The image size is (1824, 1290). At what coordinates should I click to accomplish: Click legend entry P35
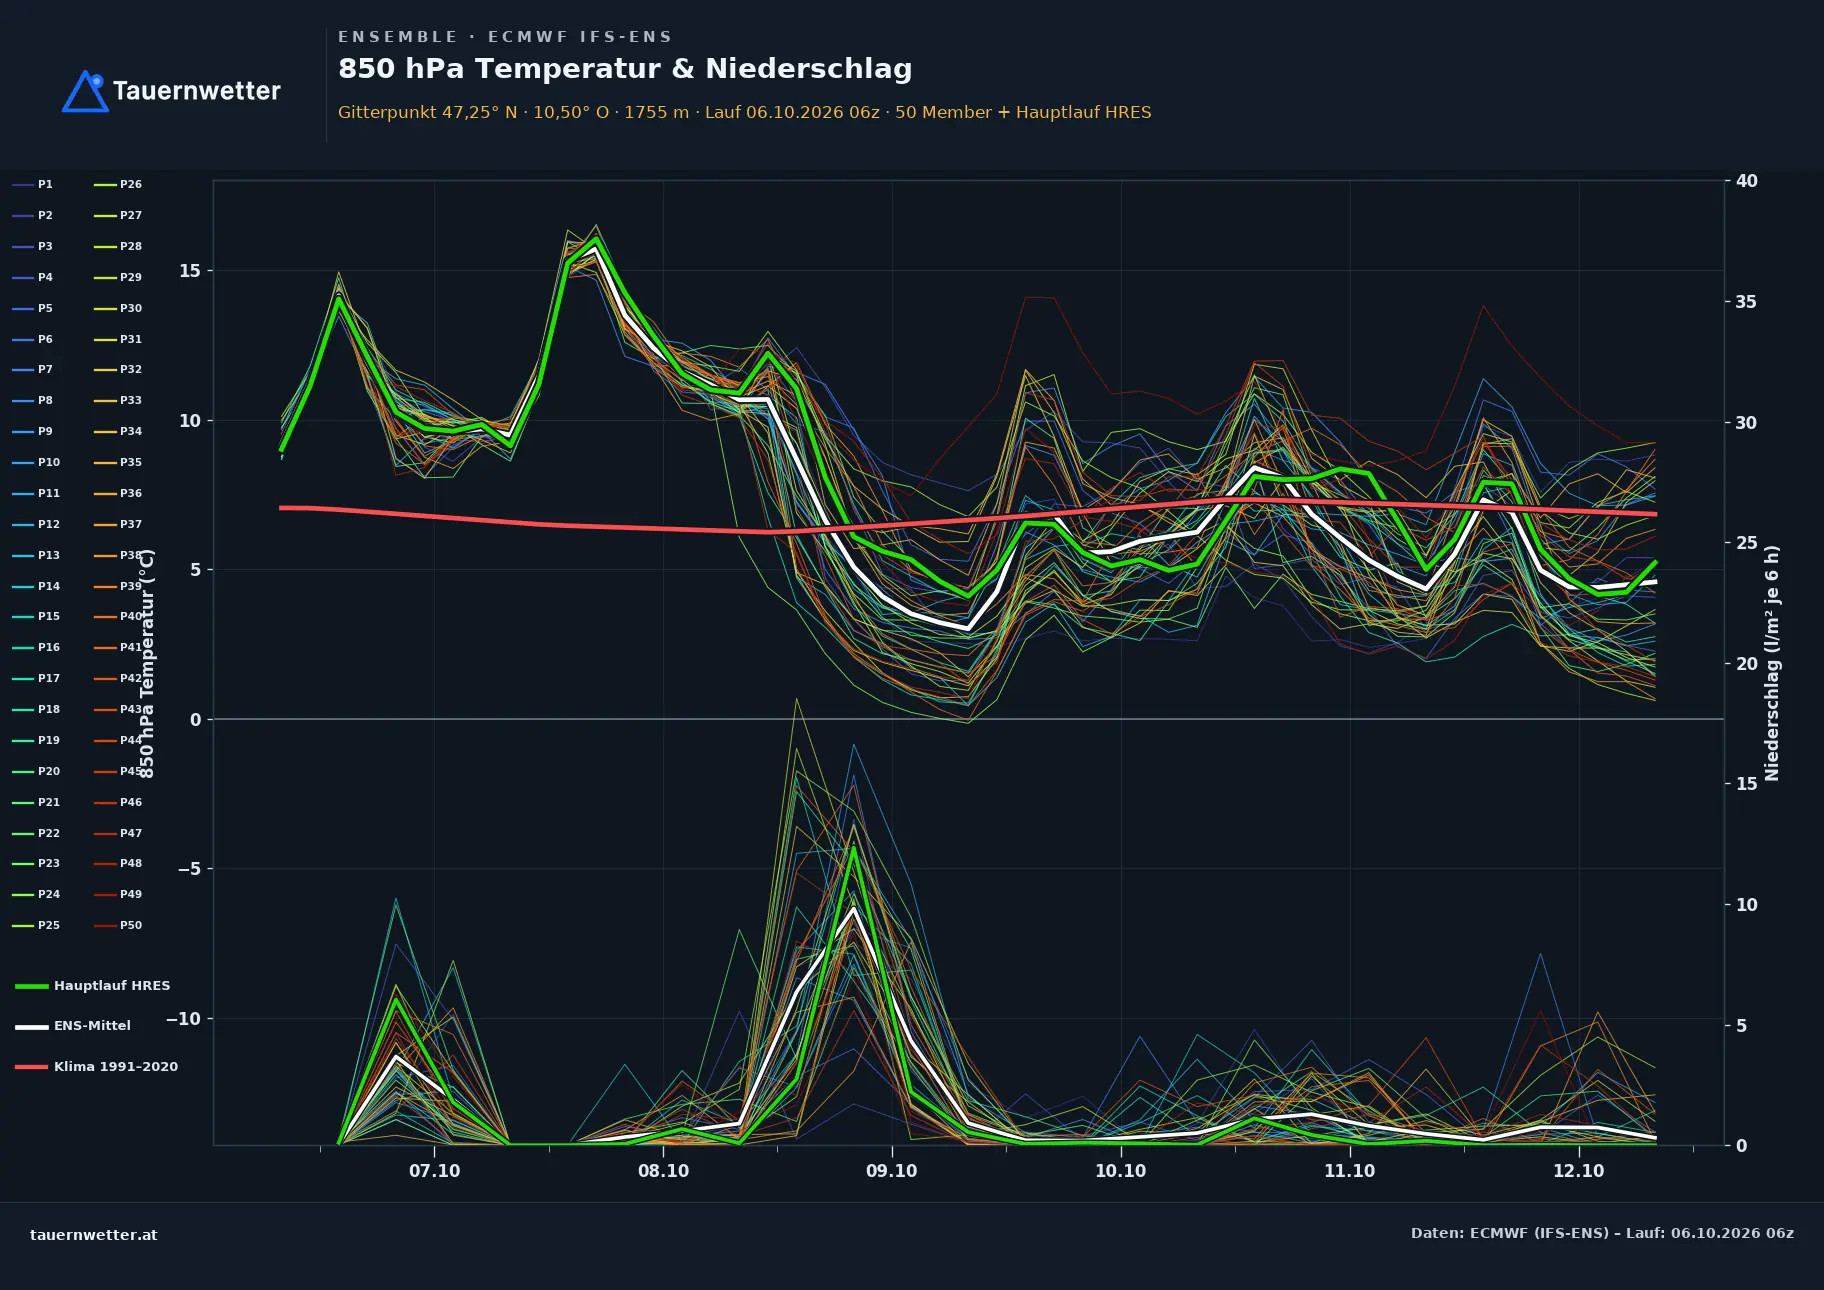point(118,463)
